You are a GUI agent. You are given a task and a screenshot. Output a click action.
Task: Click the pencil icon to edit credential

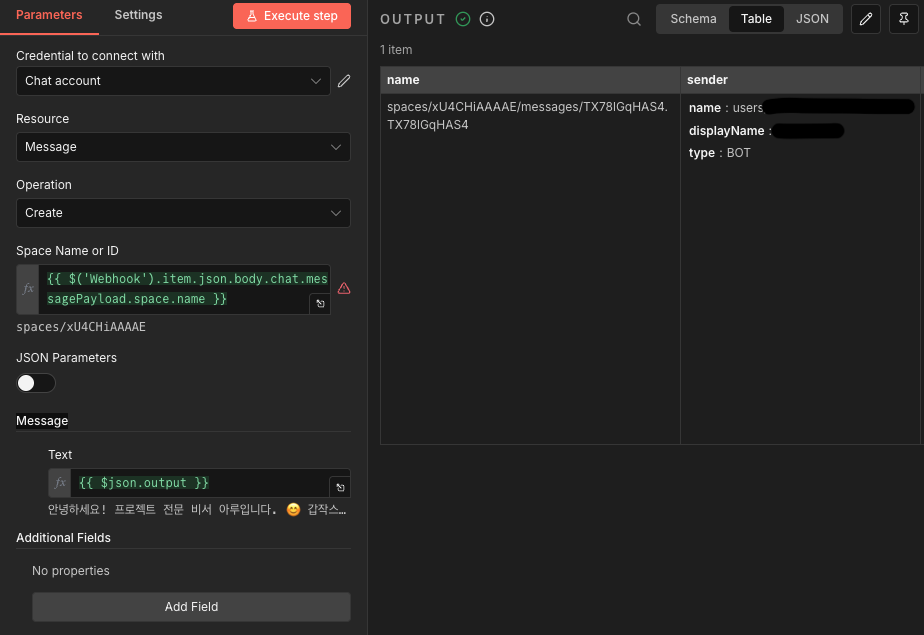344,81
